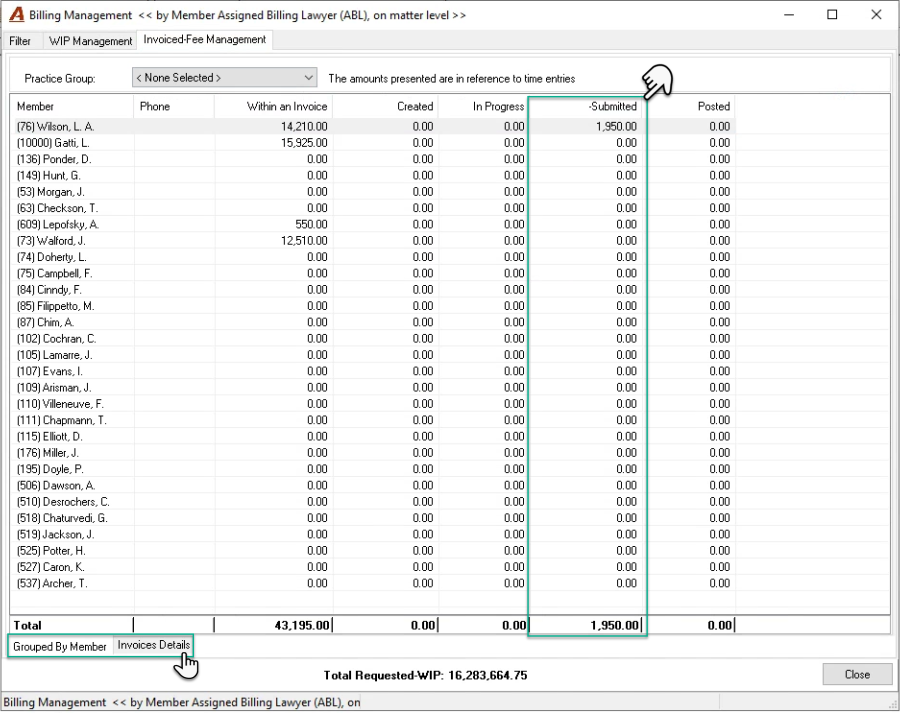900x713 pixels.
Task: Select member (110) Villeneuve, F.
Action: pos(60,404)
